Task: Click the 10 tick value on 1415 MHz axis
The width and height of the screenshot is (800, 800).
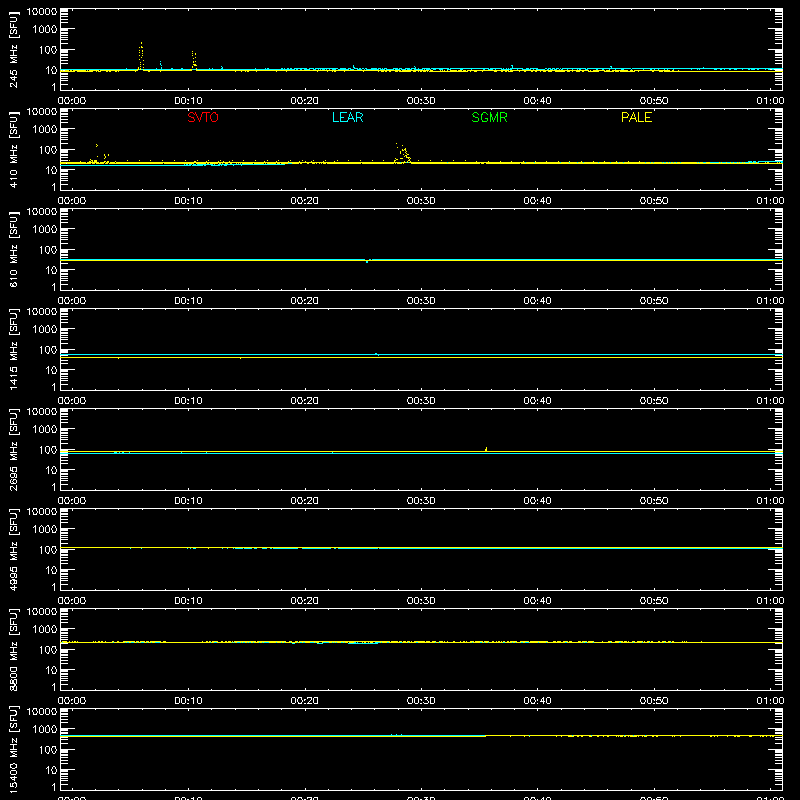Action: pyautogui.click(x=51, y=370)
